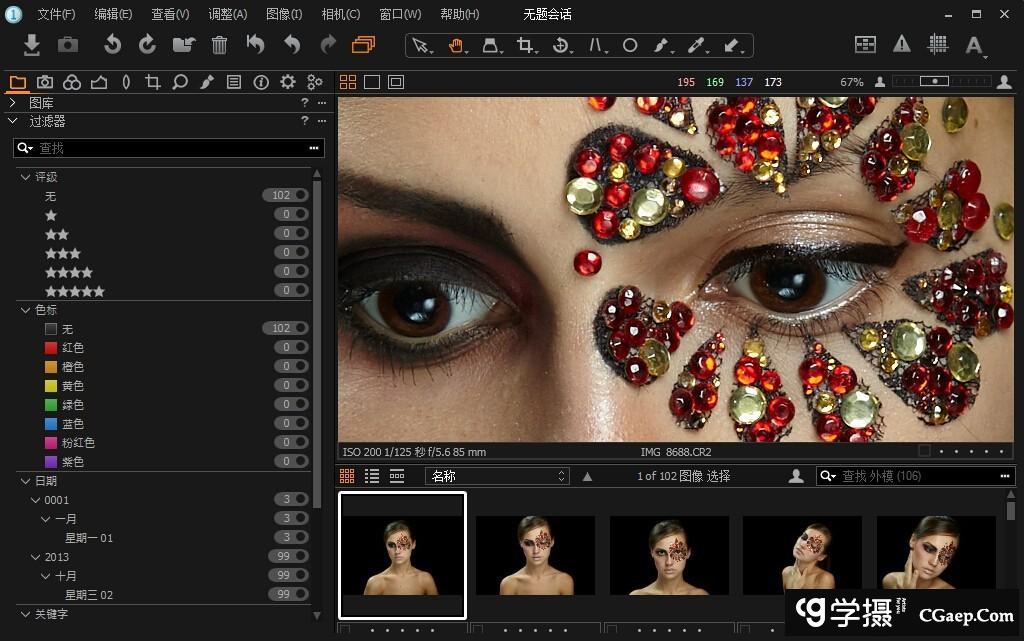Adjust the viewer zoom slider
Image resolution: width=1024 pixels, height=641 pixels.
coord(935,82)
